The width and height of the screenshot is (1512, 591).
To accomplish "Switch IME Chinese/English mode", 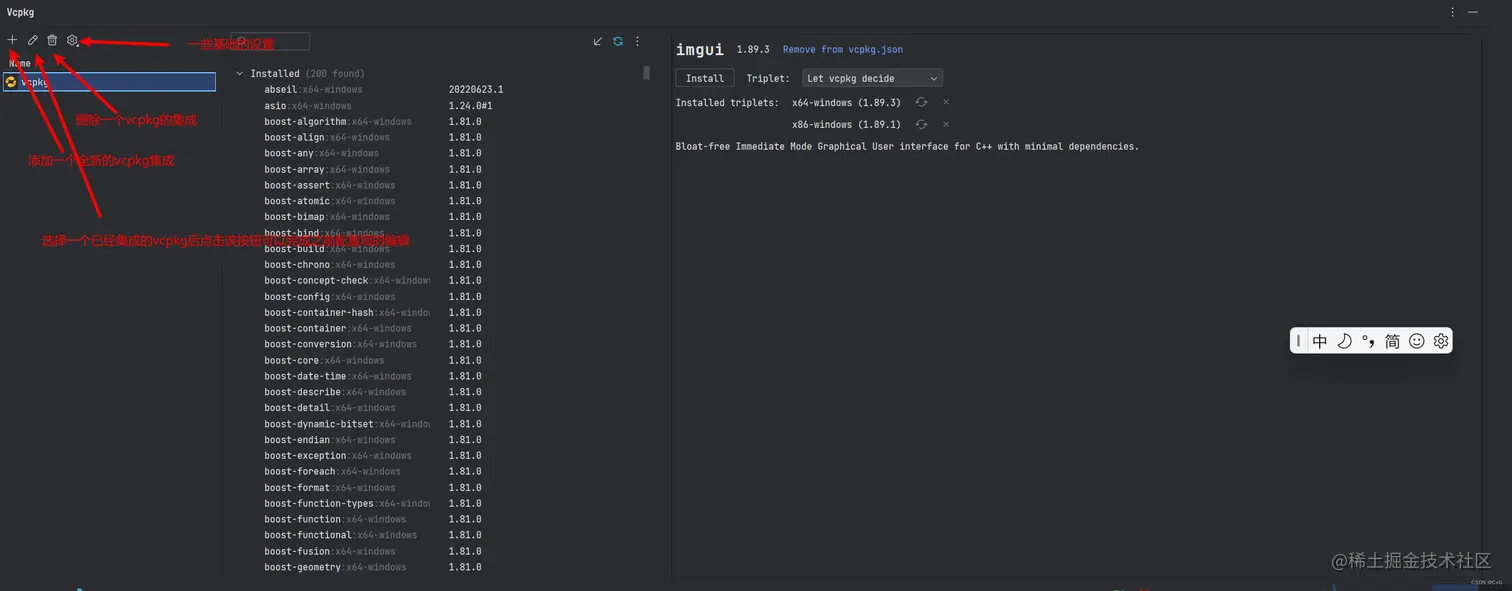I will [x=1320, y=341].
